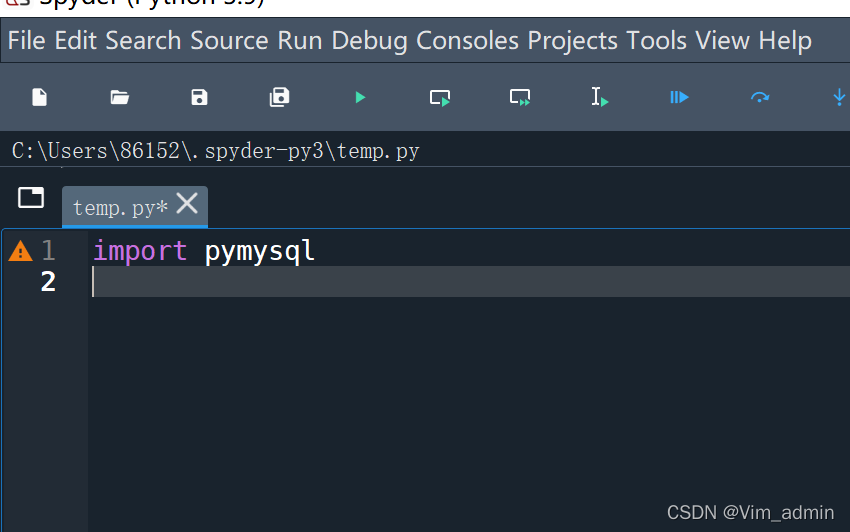This screenshot has width=850, height=532.
Task: Run cell and advance to next
Action: coord(520,97)
